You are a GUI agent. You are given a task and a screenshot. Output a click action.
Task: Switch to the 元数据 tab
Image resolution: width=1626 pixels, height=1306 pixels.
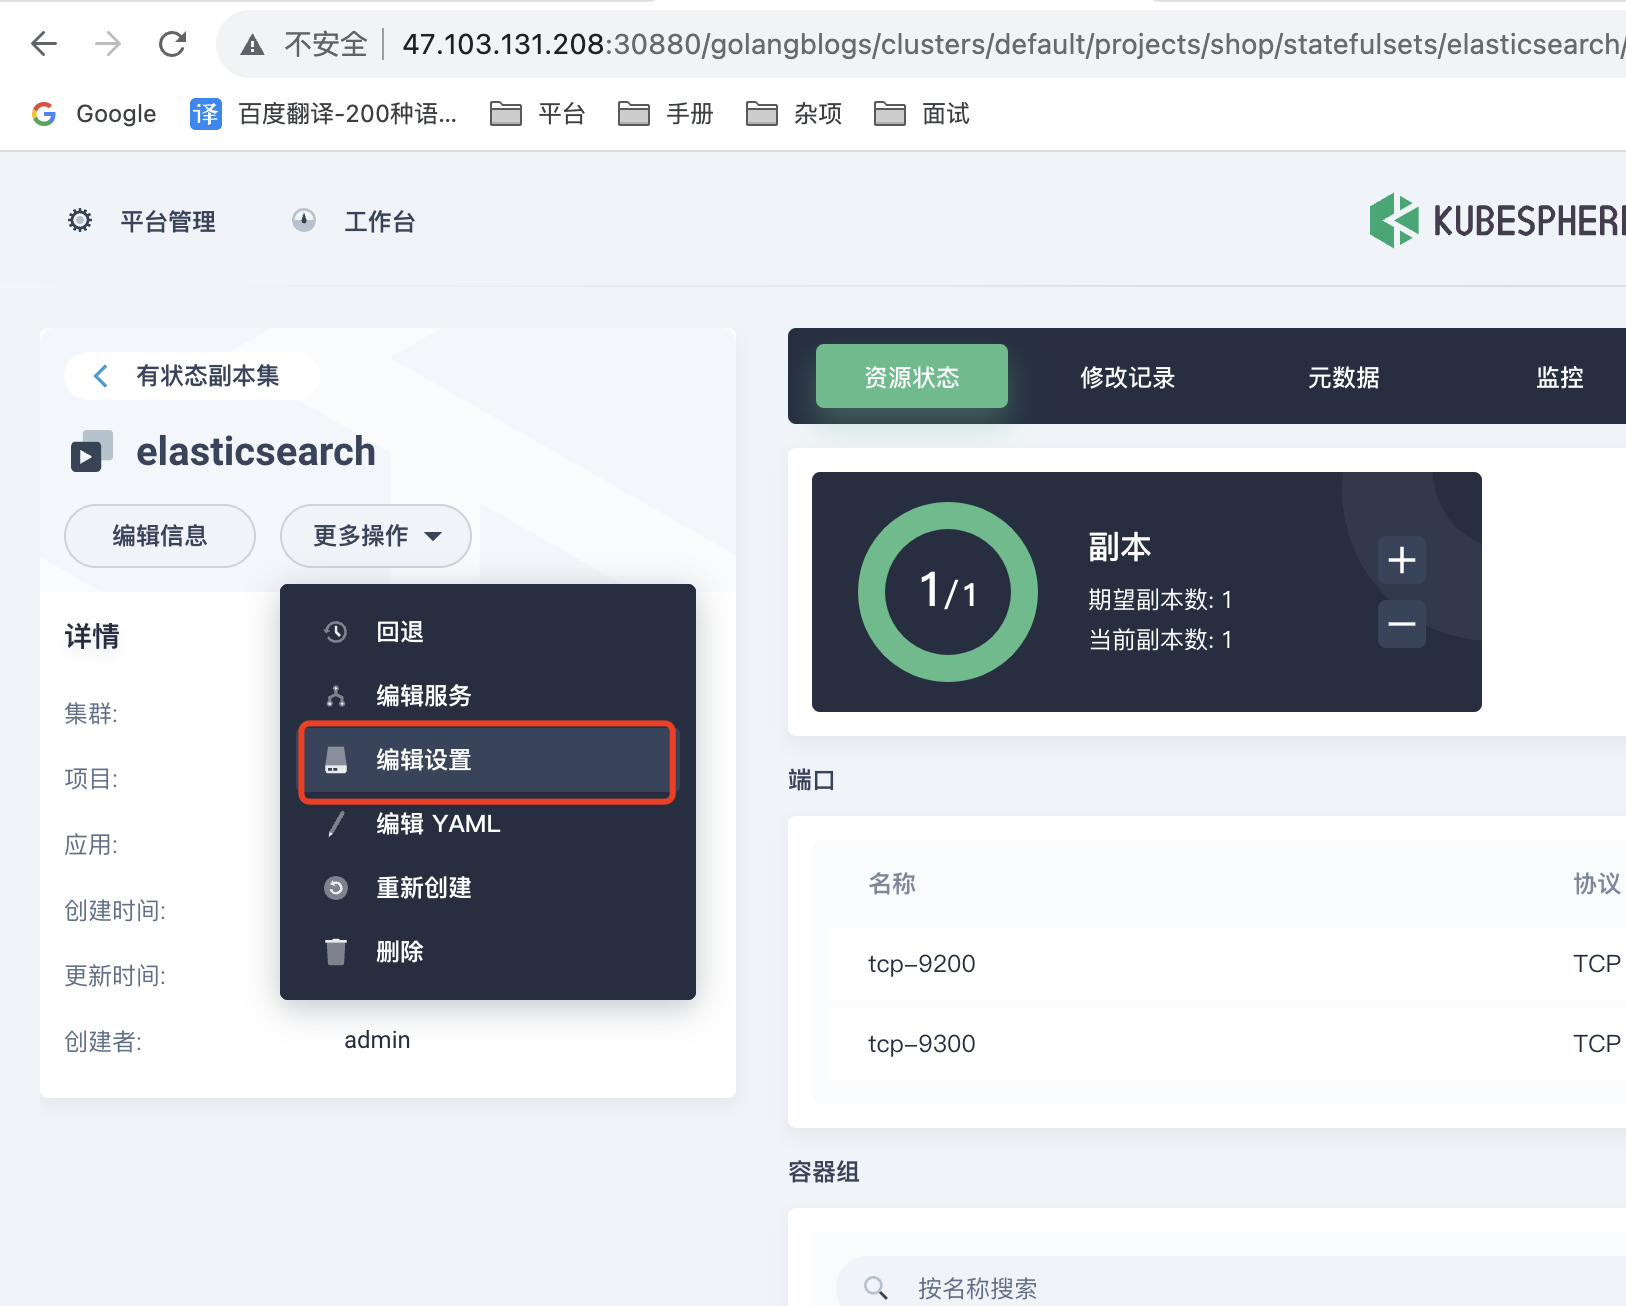point(1344,377)
